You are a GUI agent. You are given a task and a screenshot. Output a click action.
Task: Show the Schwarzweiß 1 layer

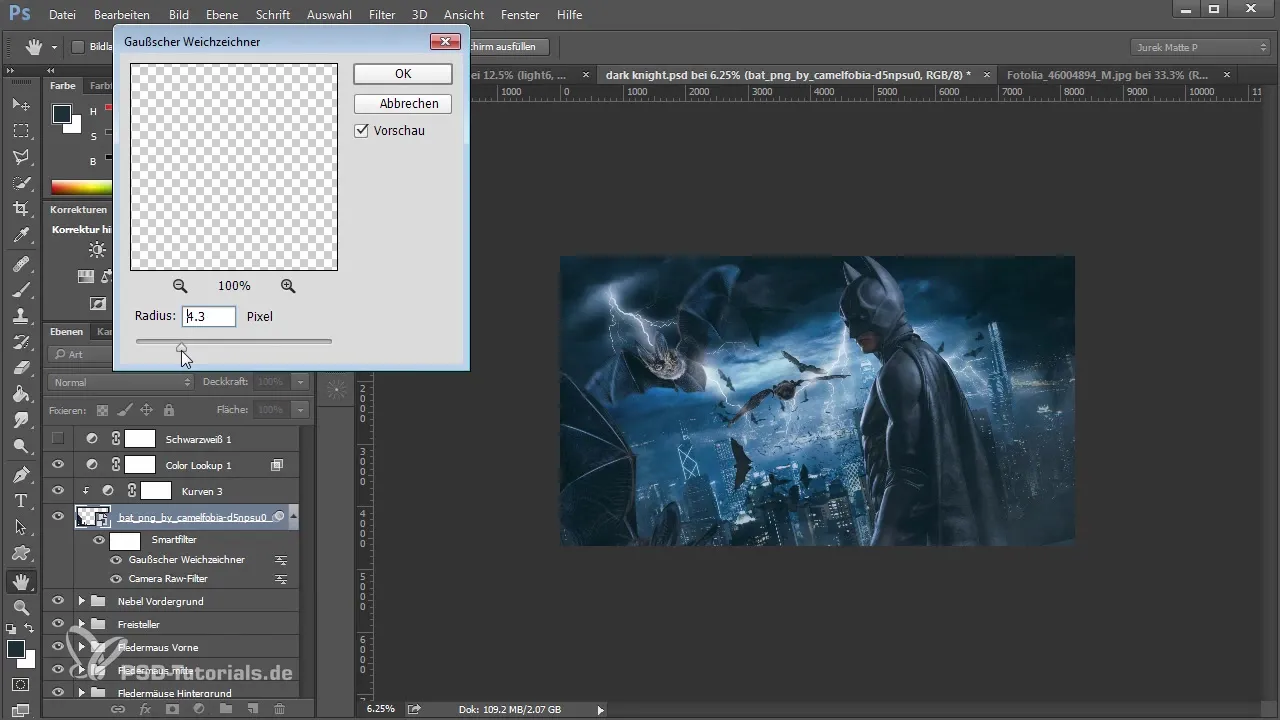(x=58, y=439)
